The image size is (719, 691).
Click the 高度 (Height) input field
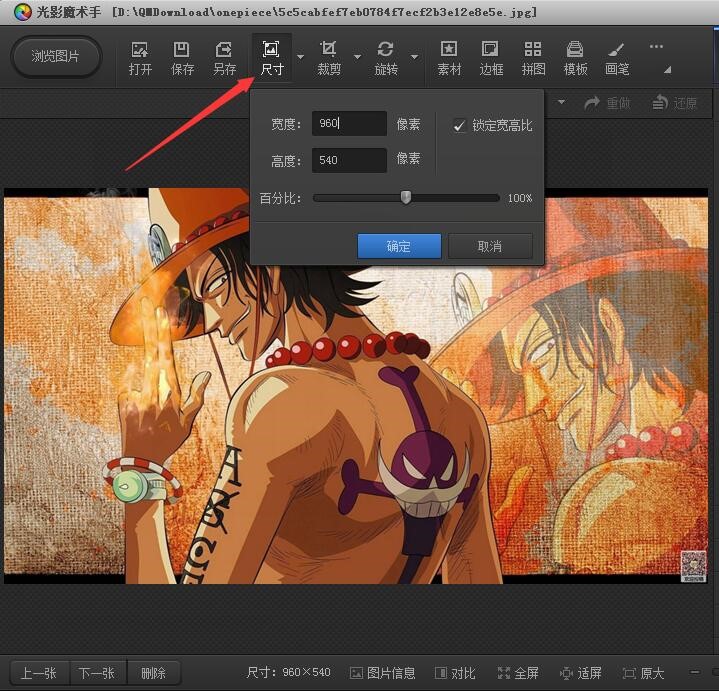point(349,160)
